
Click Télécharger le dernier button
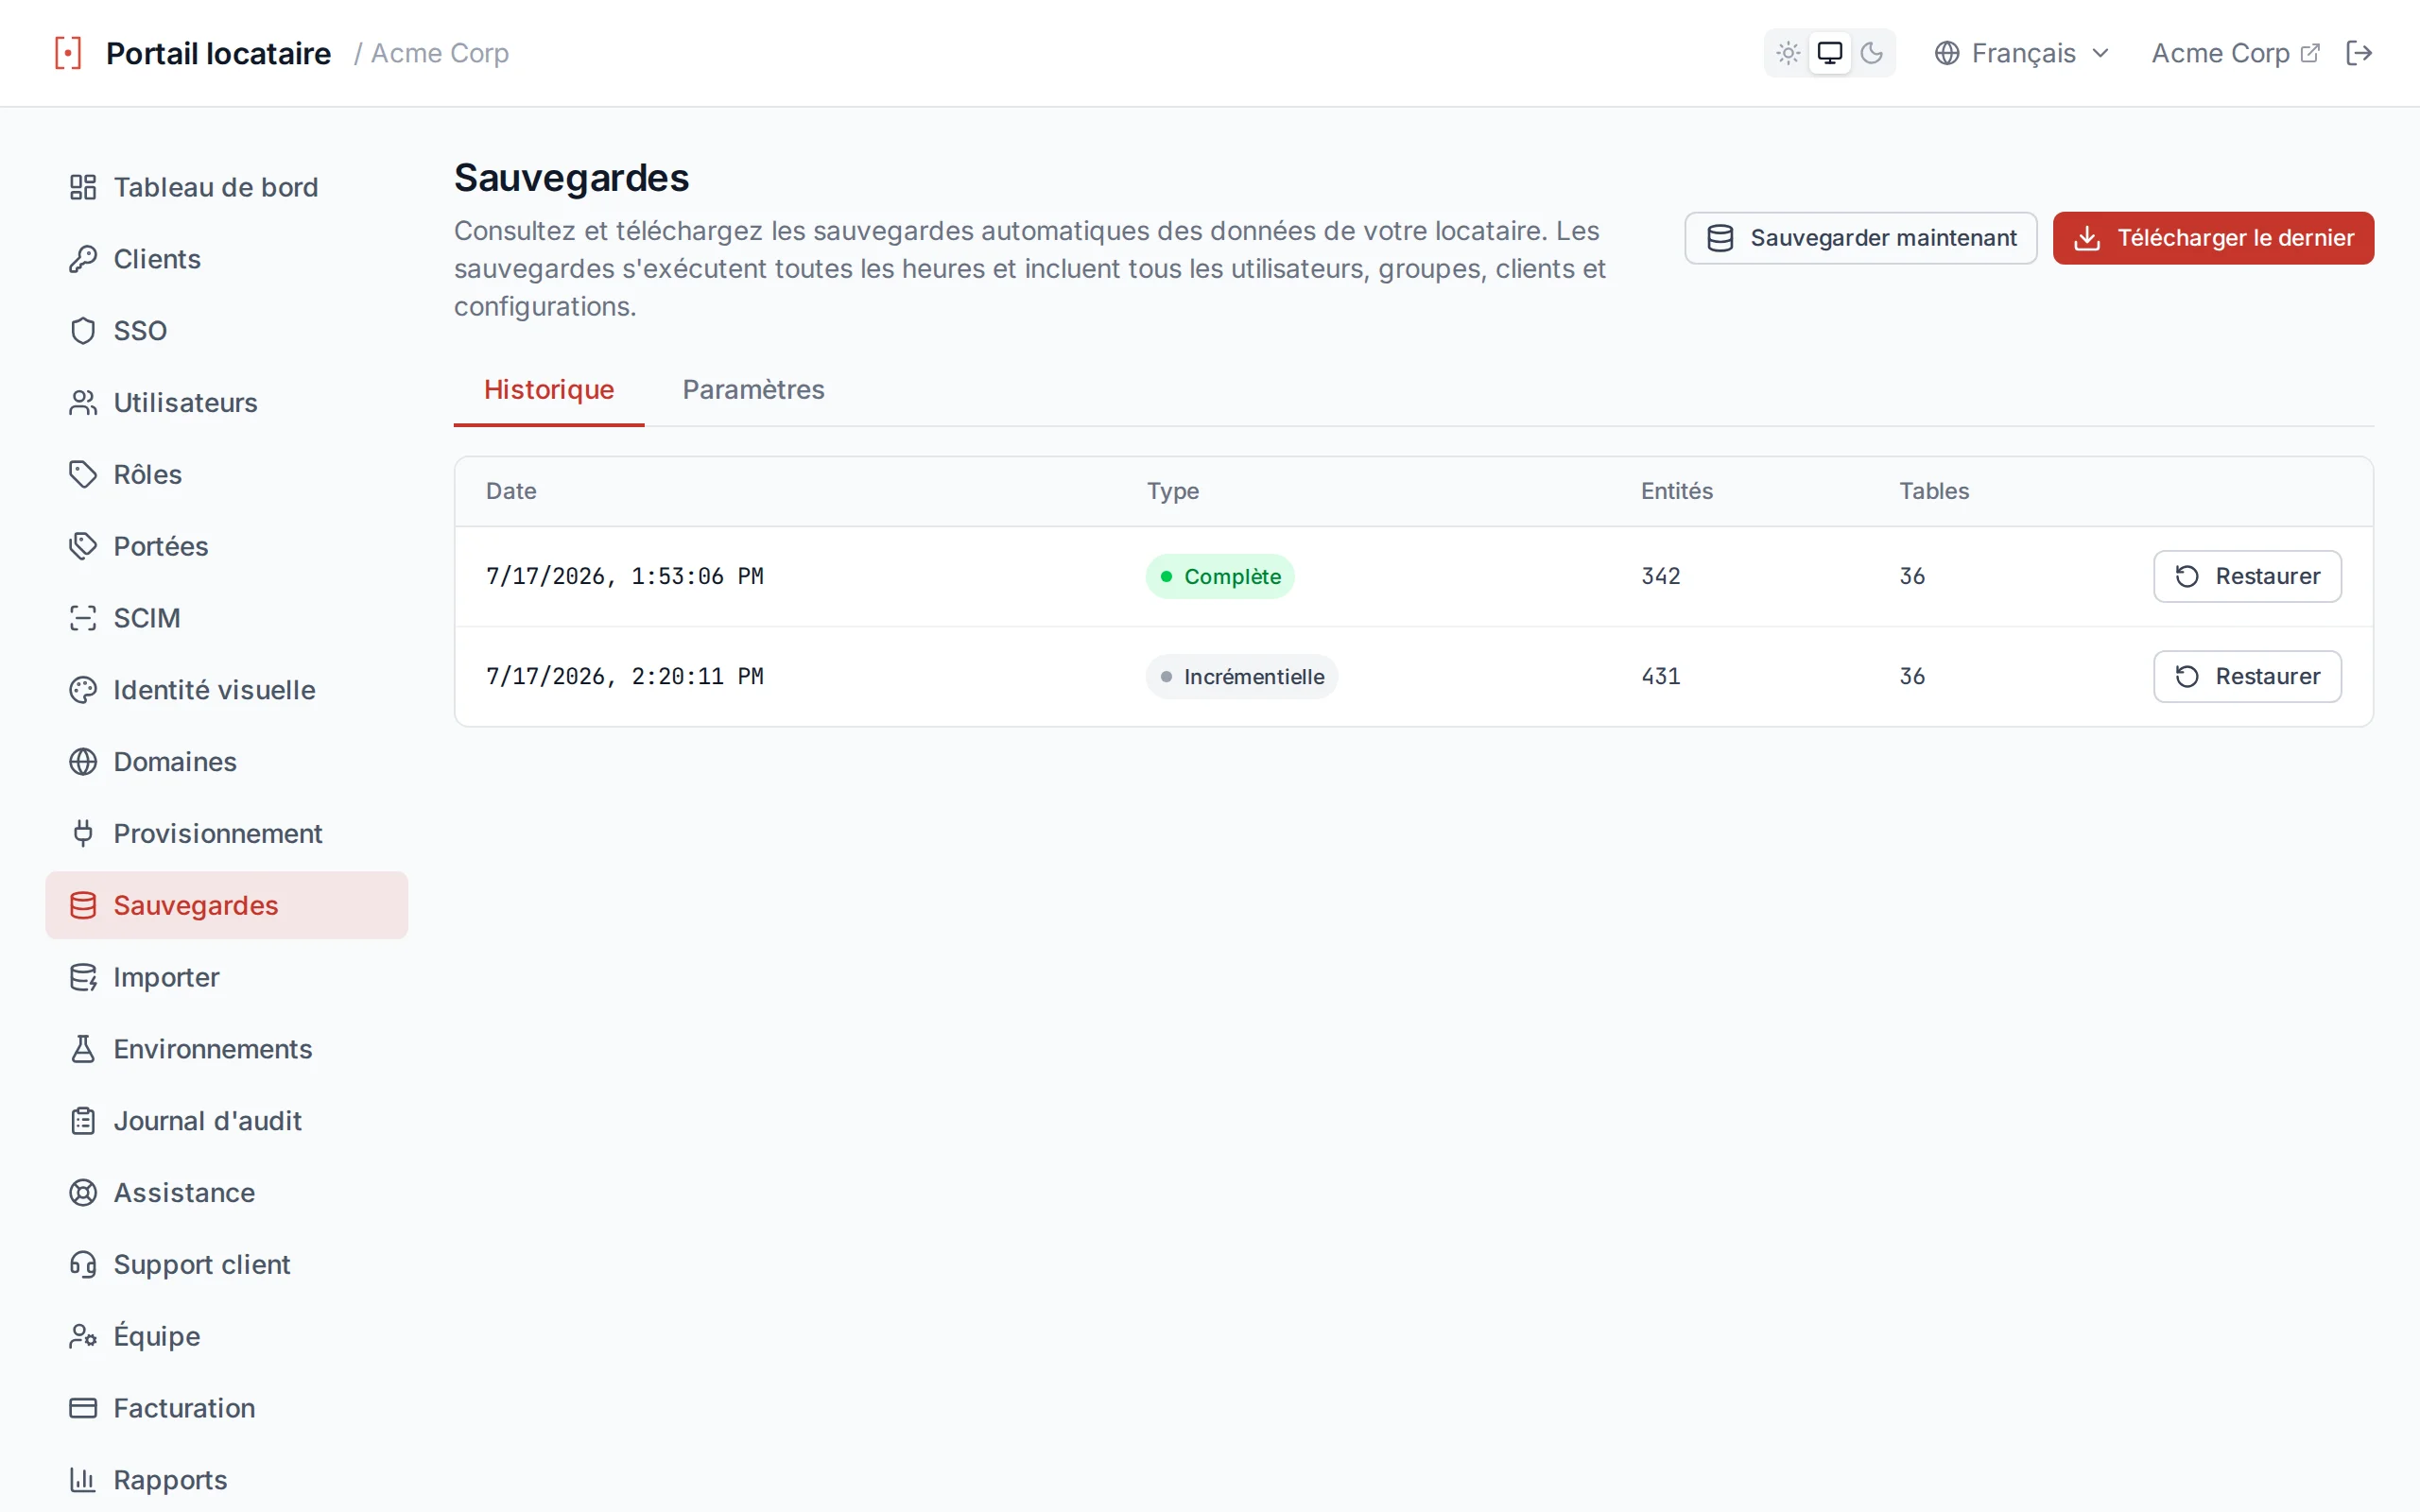tap(2213, 238)
